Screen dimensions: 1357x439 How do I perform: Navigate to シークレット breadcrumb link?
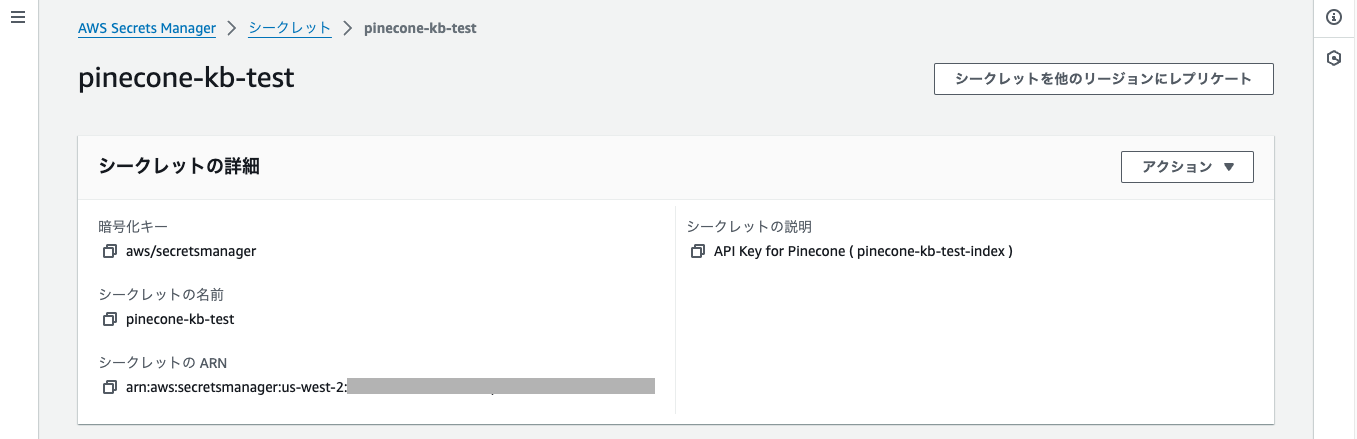point(289,28)
